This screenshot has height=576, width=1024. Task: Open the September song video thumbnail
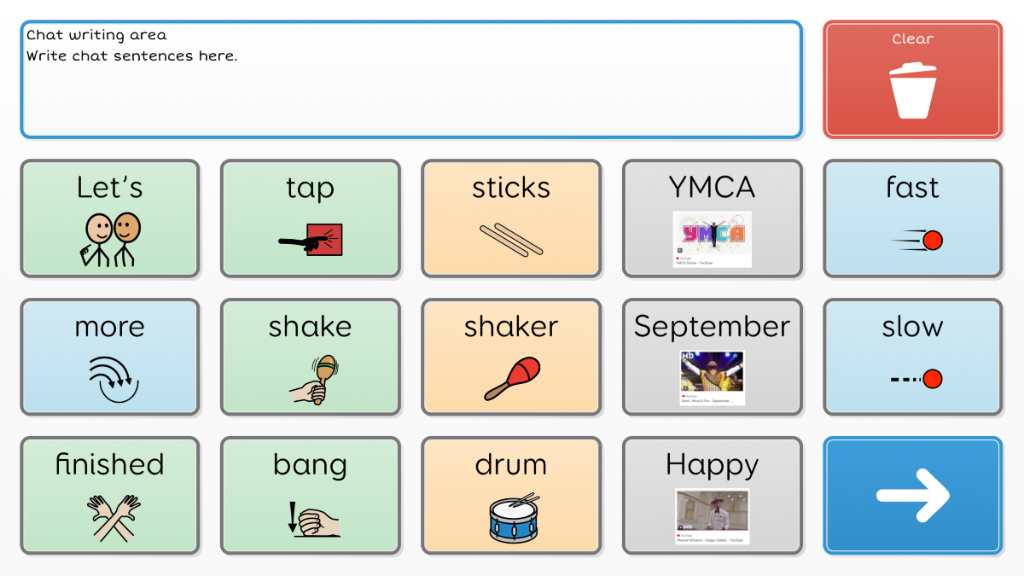[x=712, y=377]
